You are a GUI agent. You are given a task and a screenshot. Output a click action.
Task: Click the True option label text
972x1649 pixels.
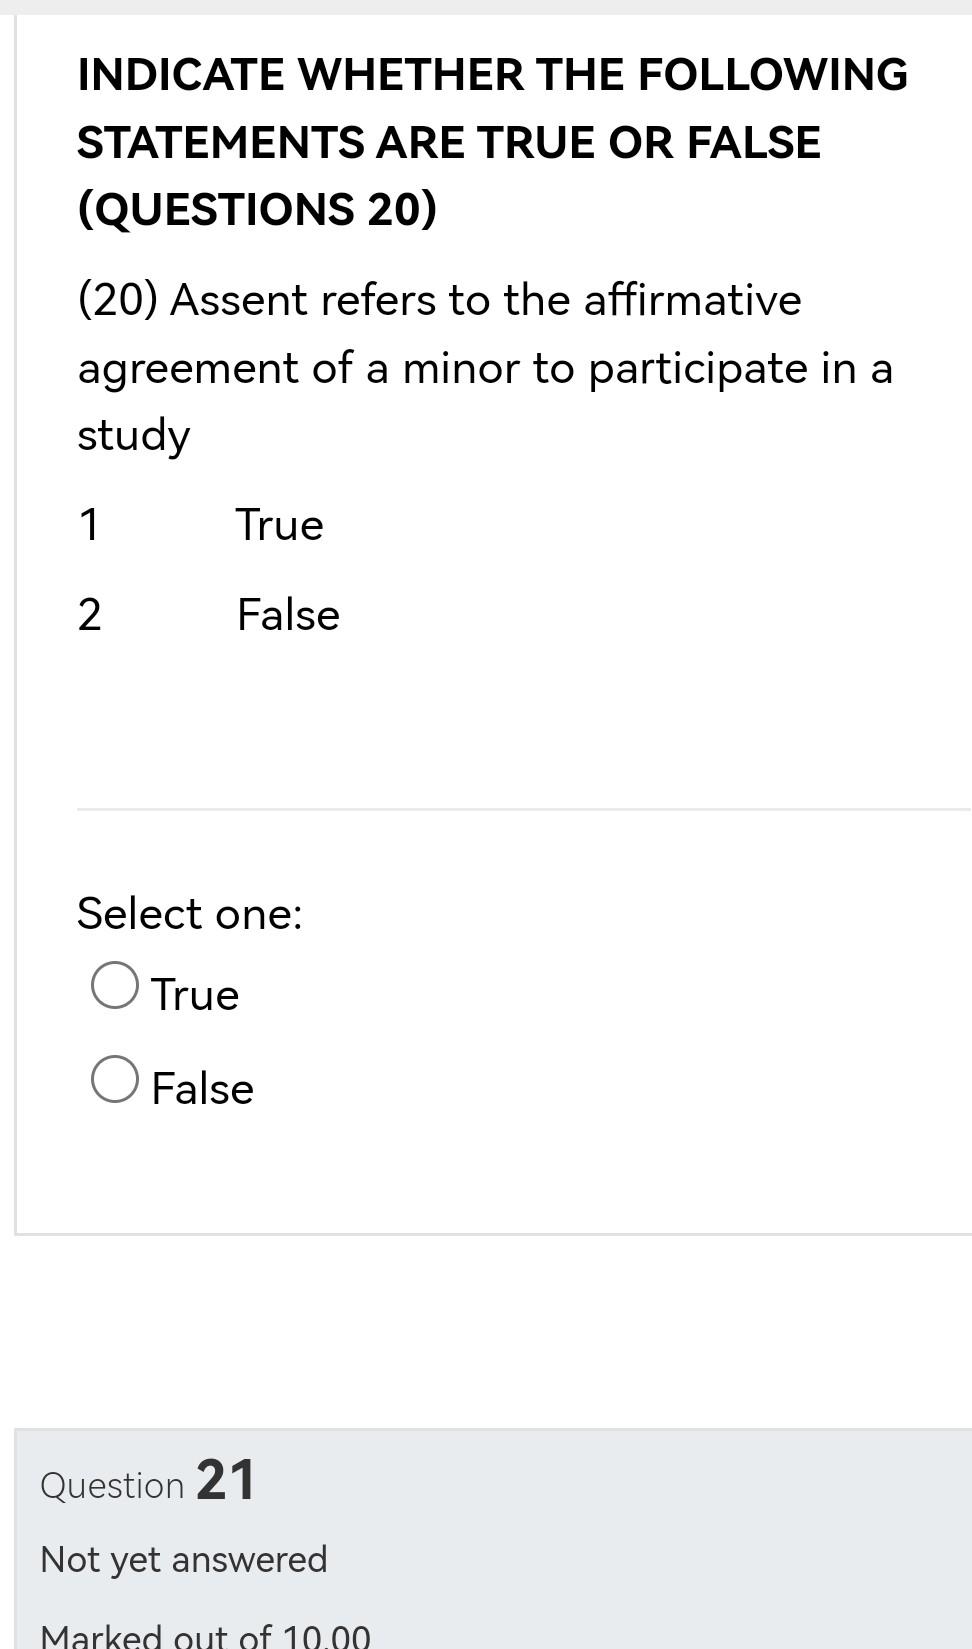(x=196, y=993)
